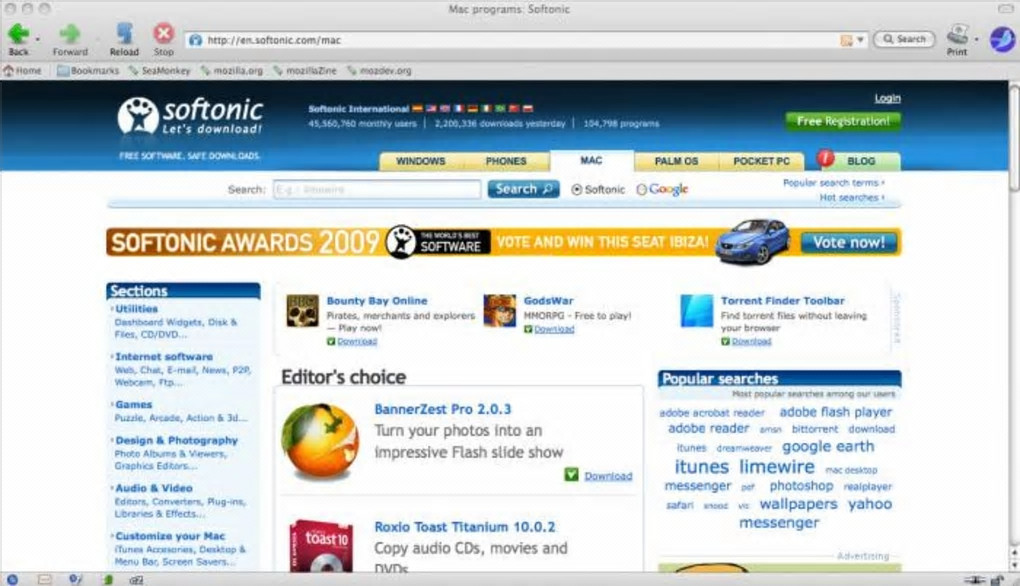Image resolution: width=1020 pixels, height=586 pixels.
Task: Click the site favicon in the URL bar
Action: click(x=195, y=40)
